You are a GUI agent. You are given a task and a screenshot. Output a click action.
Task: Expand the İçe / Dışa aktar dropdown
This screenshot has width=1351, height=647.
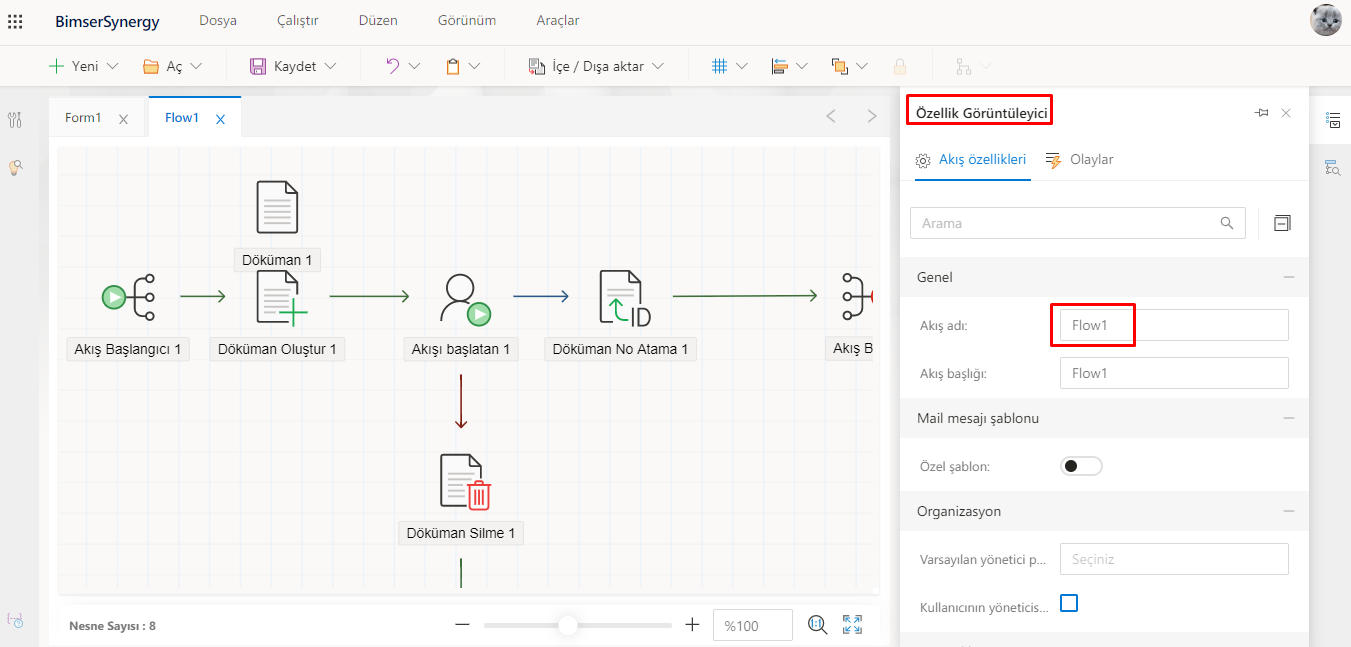pos(658,66)
